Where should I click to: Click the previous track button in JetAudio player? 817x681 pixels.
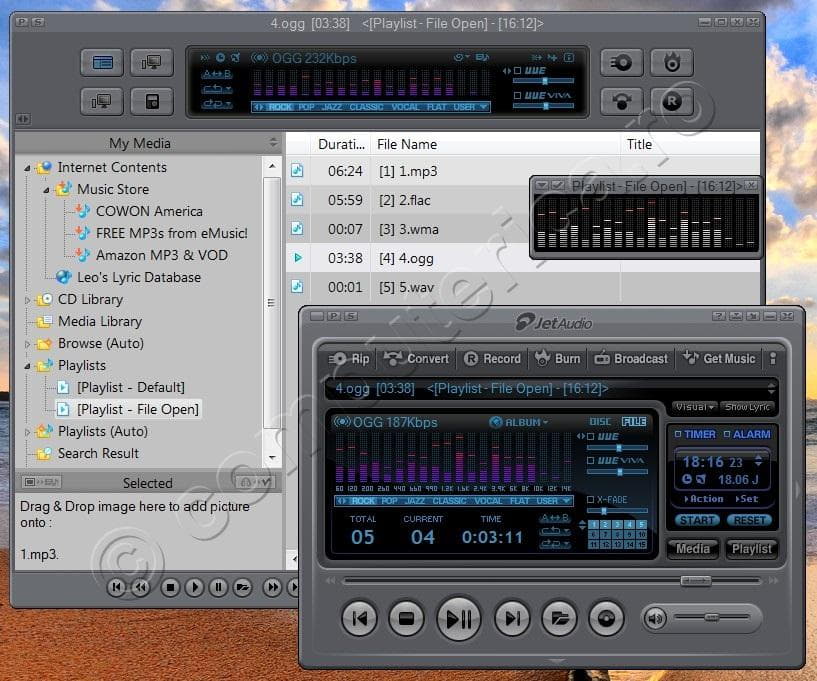tap(360, 618)
